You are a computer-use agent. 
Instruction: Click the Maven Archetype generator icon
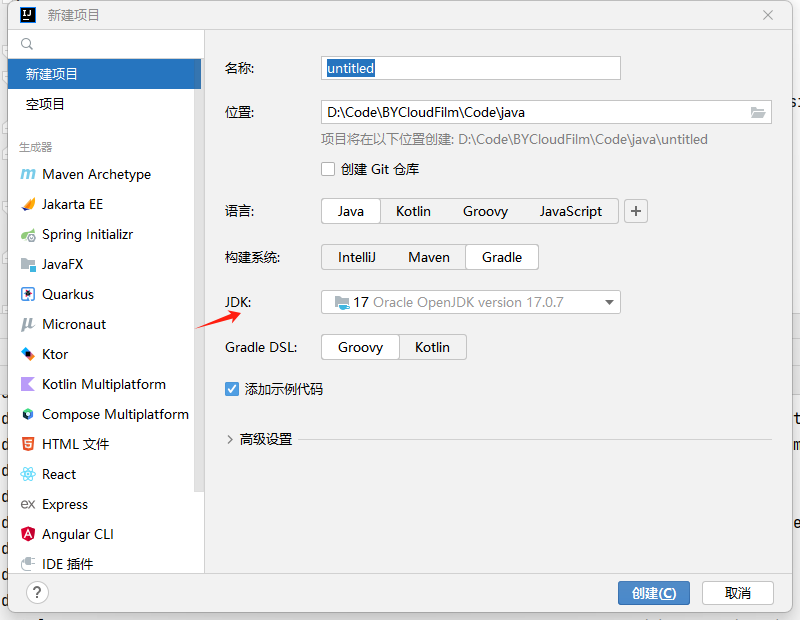28,175
